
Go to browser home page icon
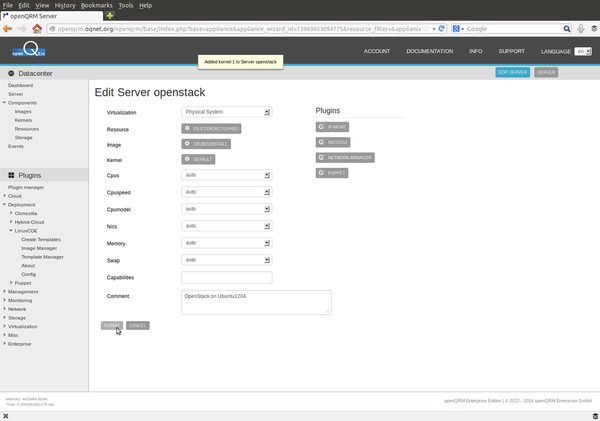[37, 29]
